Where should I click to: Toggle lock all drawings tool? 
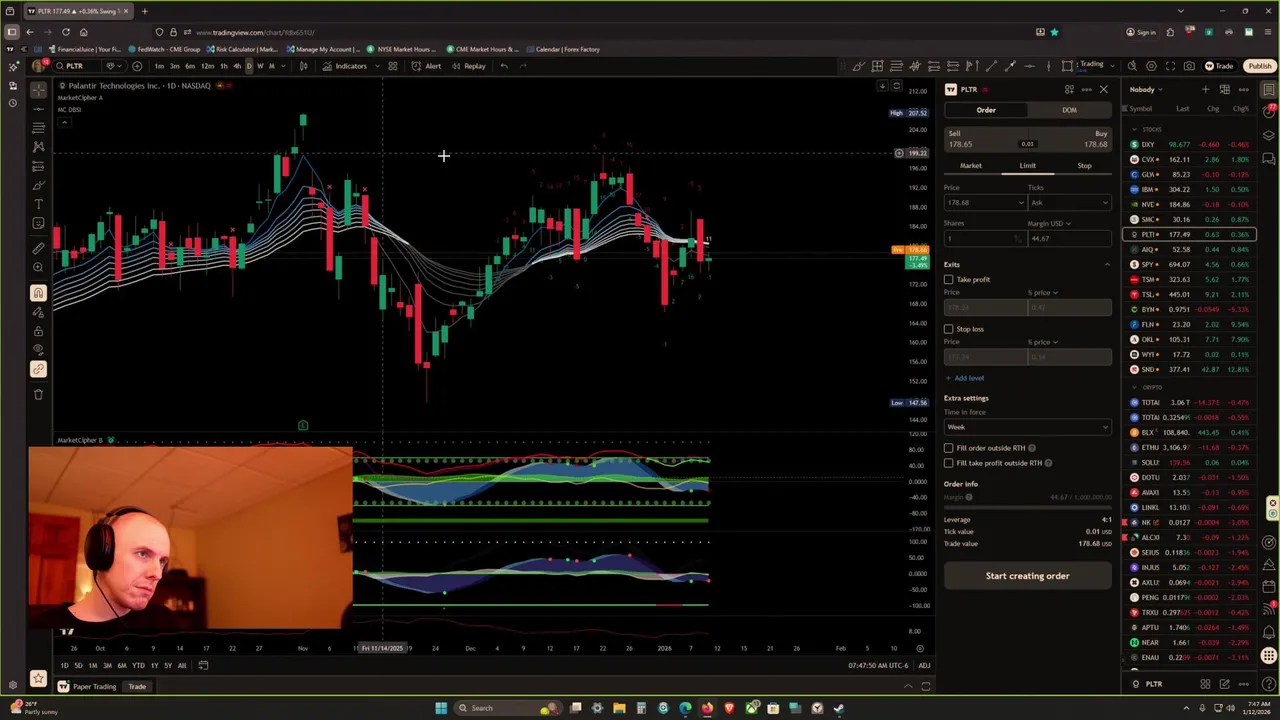click(38, 331)
